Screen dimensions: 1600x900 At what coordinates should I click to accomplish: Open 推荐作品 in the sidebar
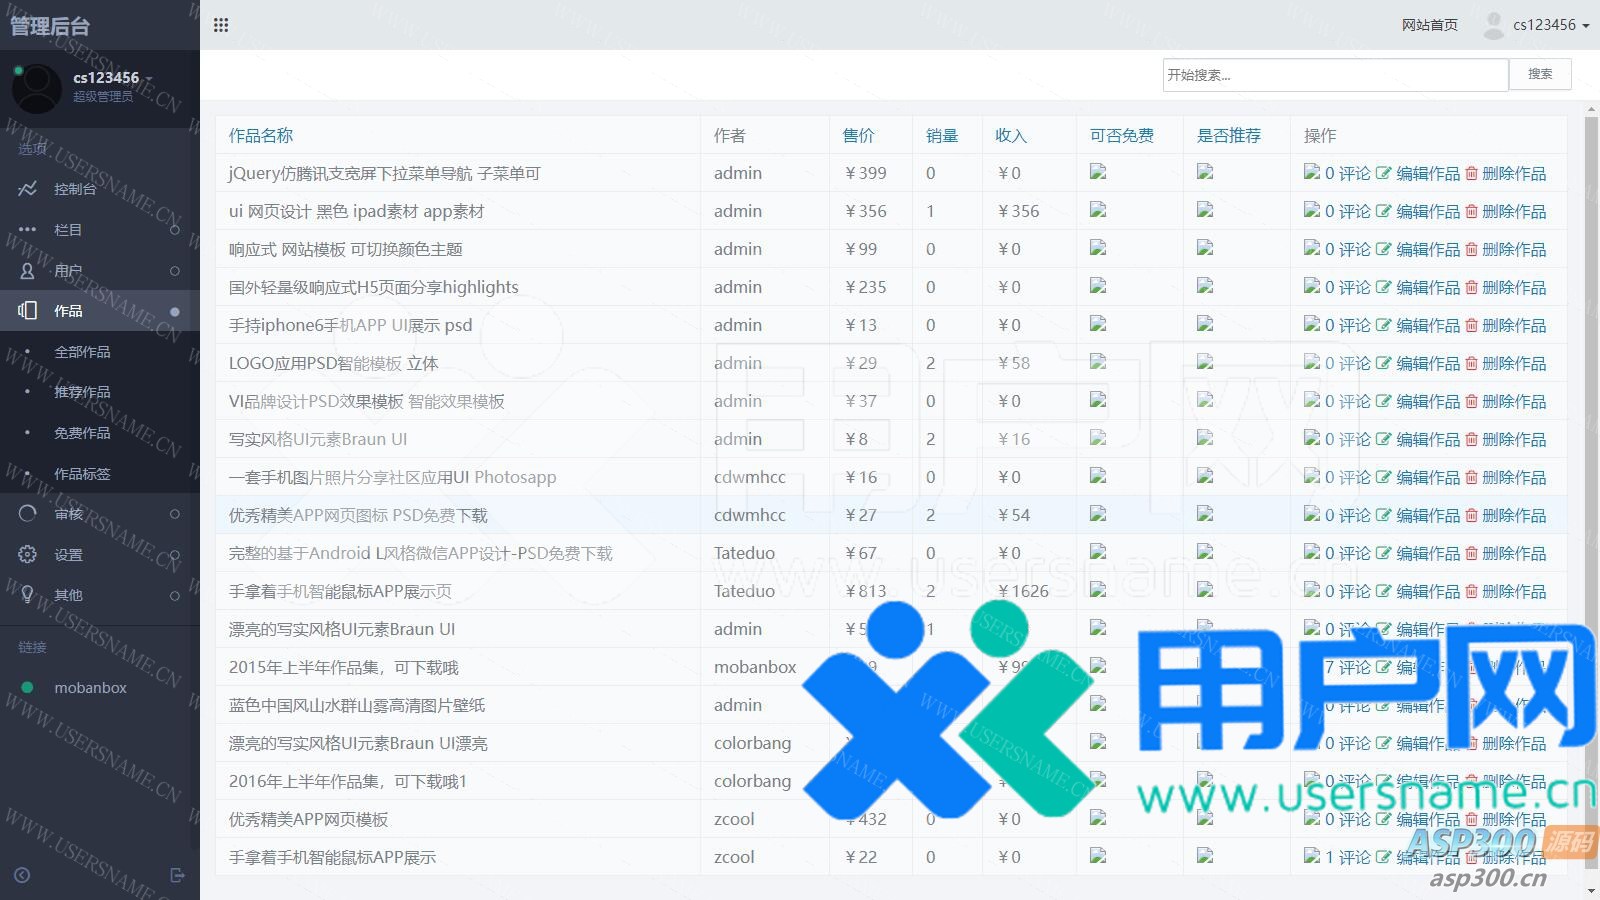coord(82,392)
